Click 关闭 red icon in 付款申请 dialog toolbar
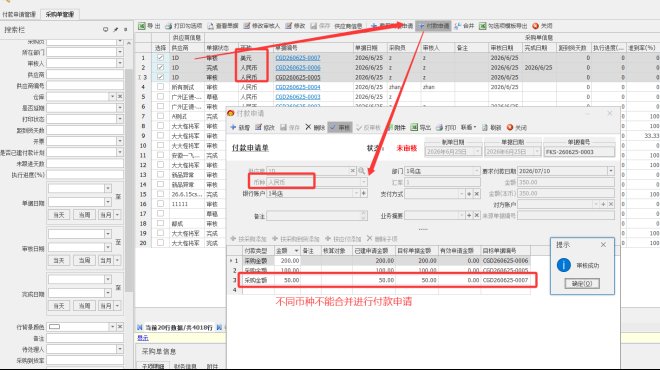Viewport: 660px width, 370px height. pyautogui.click(x=510, y=127)
